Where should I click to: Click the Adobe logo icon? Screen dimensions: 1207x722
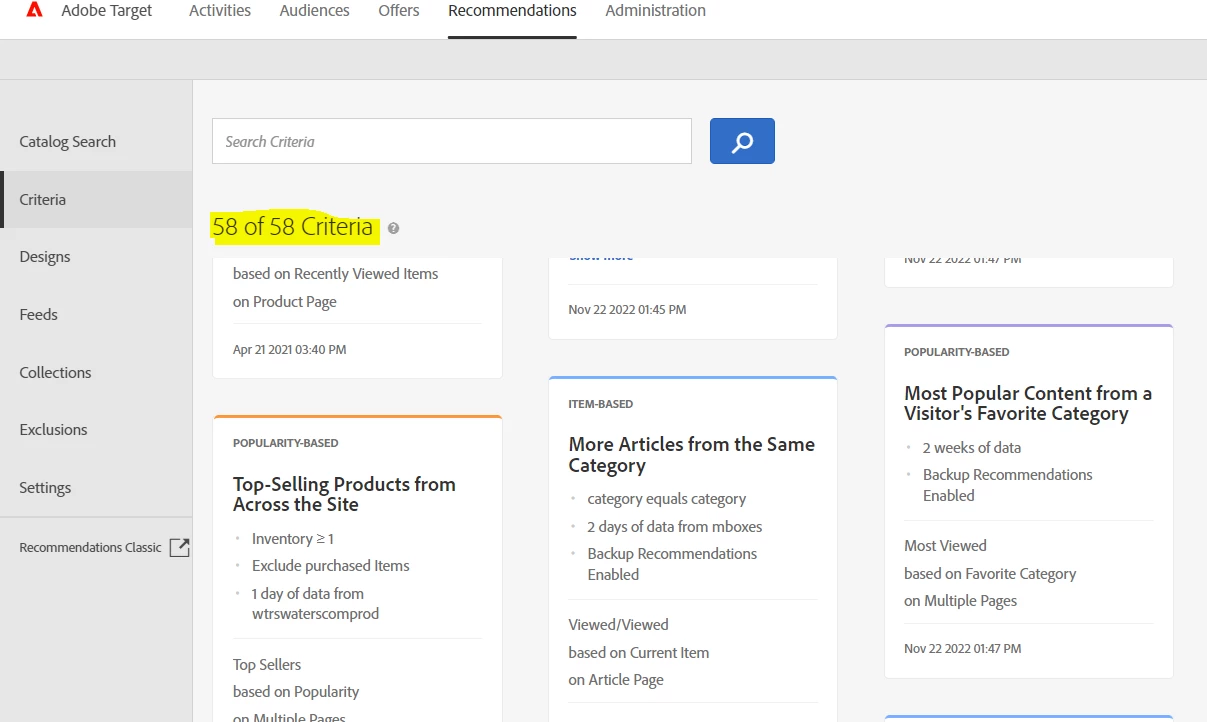pos(34,11)
